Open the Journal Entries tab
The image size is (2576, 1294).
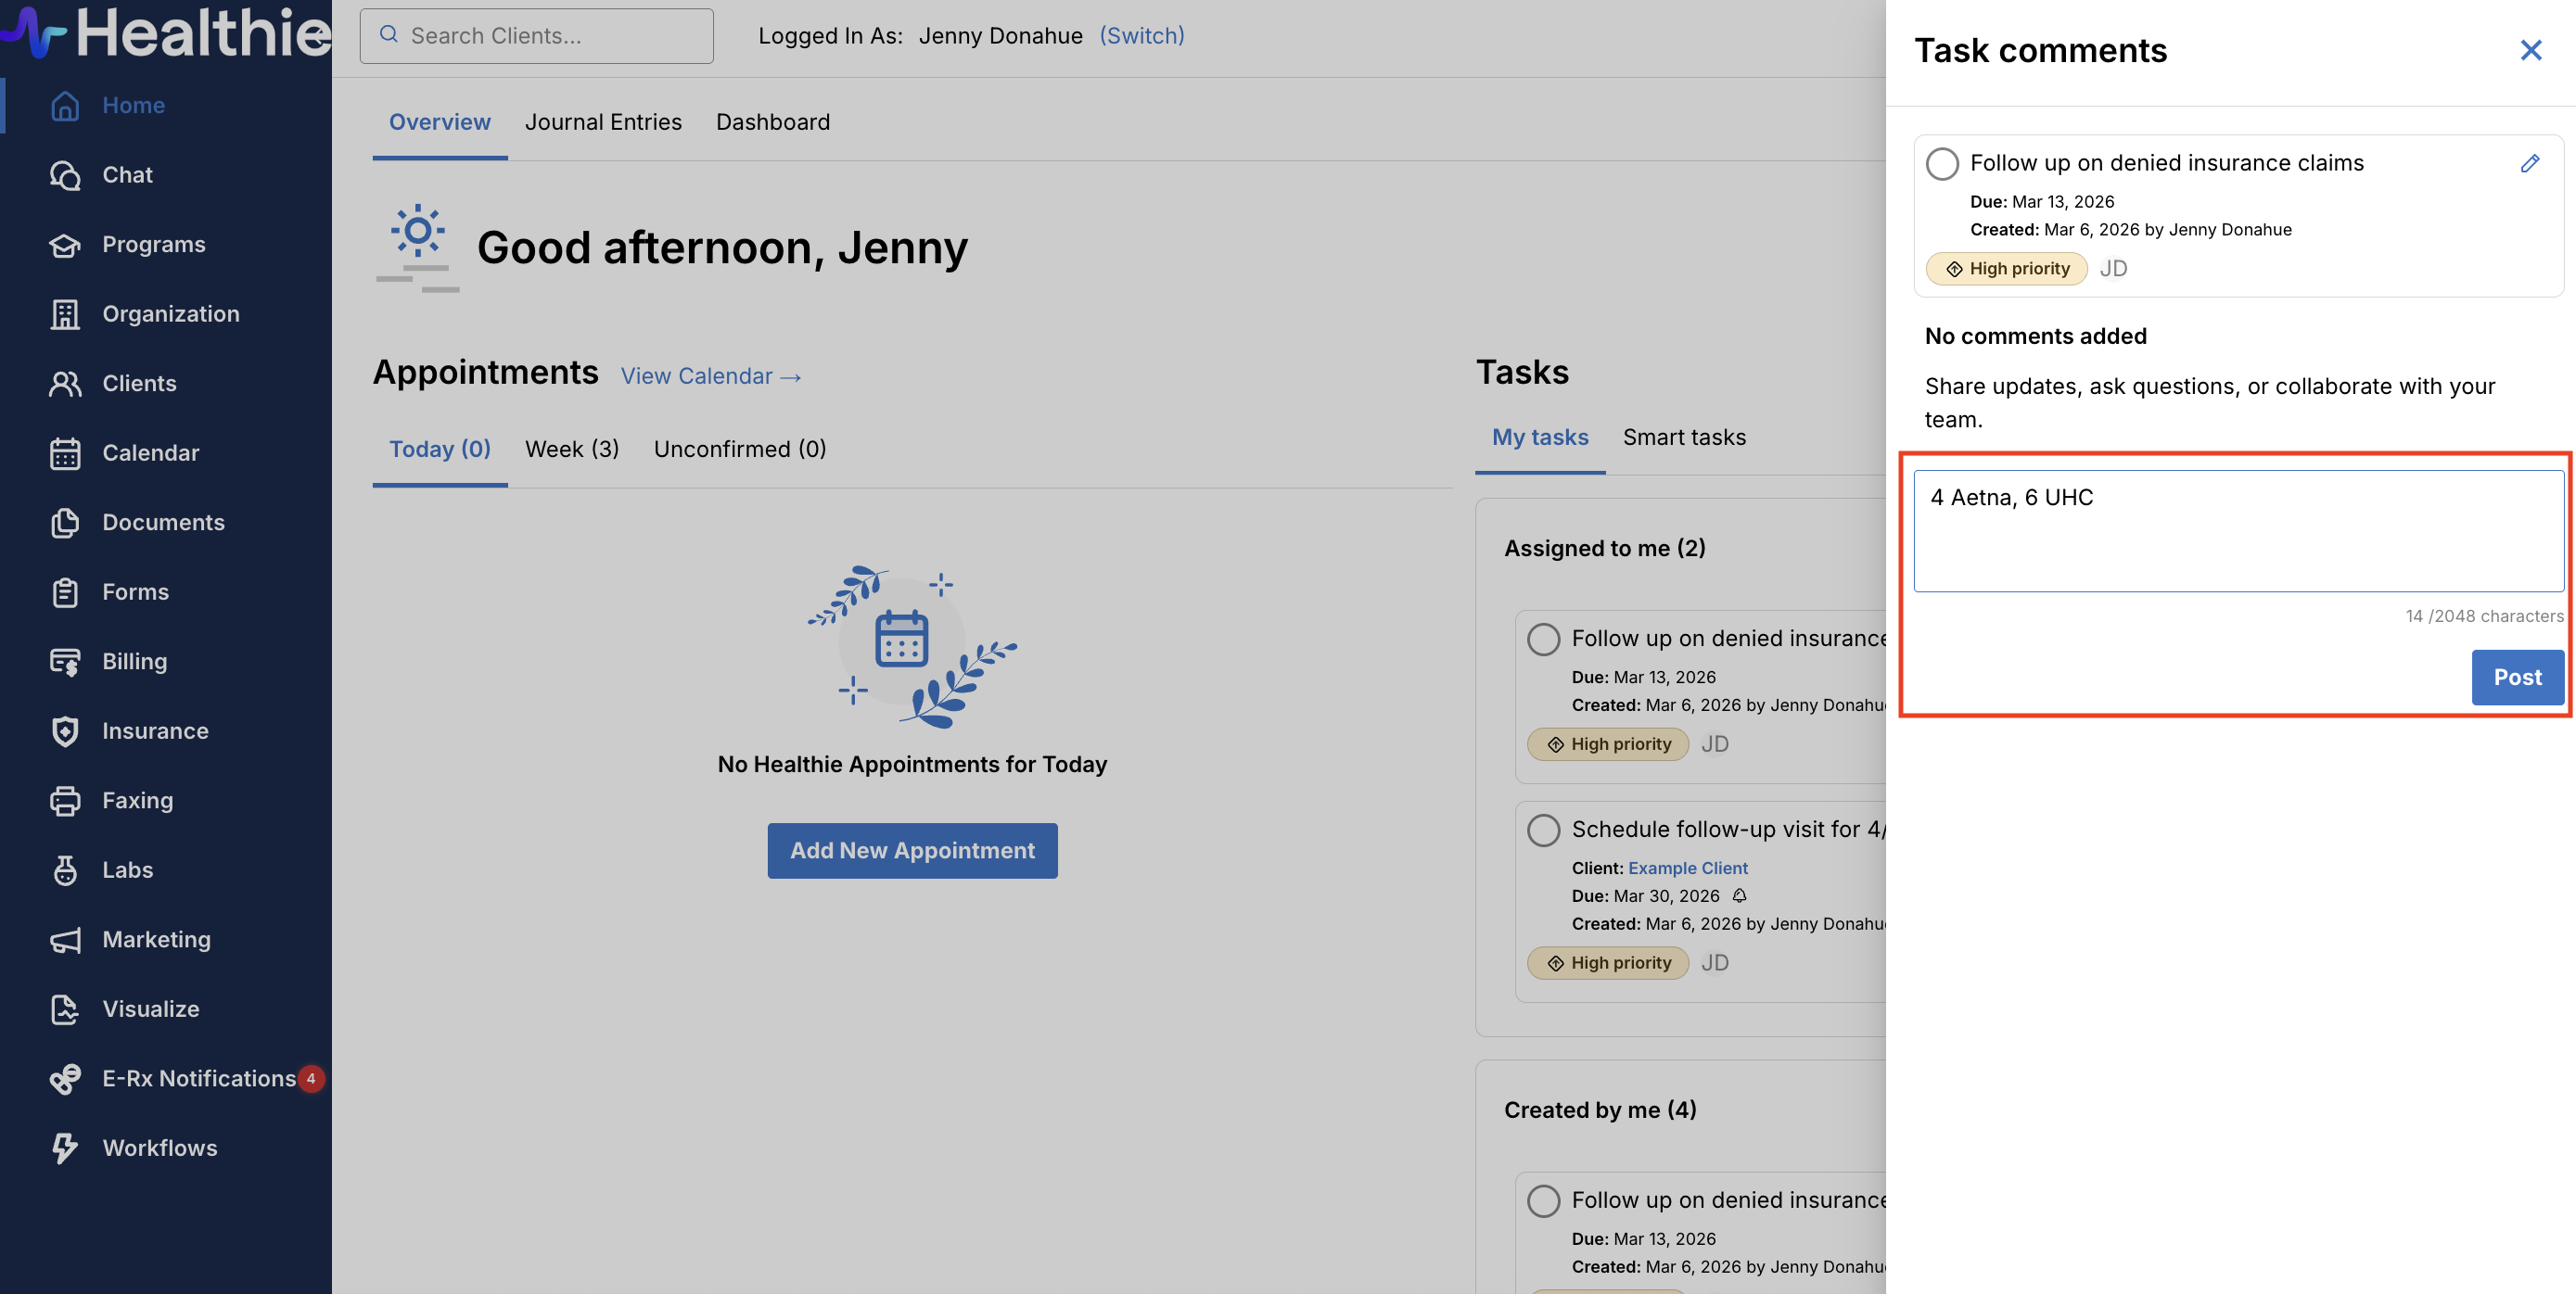tap(603, 122)
